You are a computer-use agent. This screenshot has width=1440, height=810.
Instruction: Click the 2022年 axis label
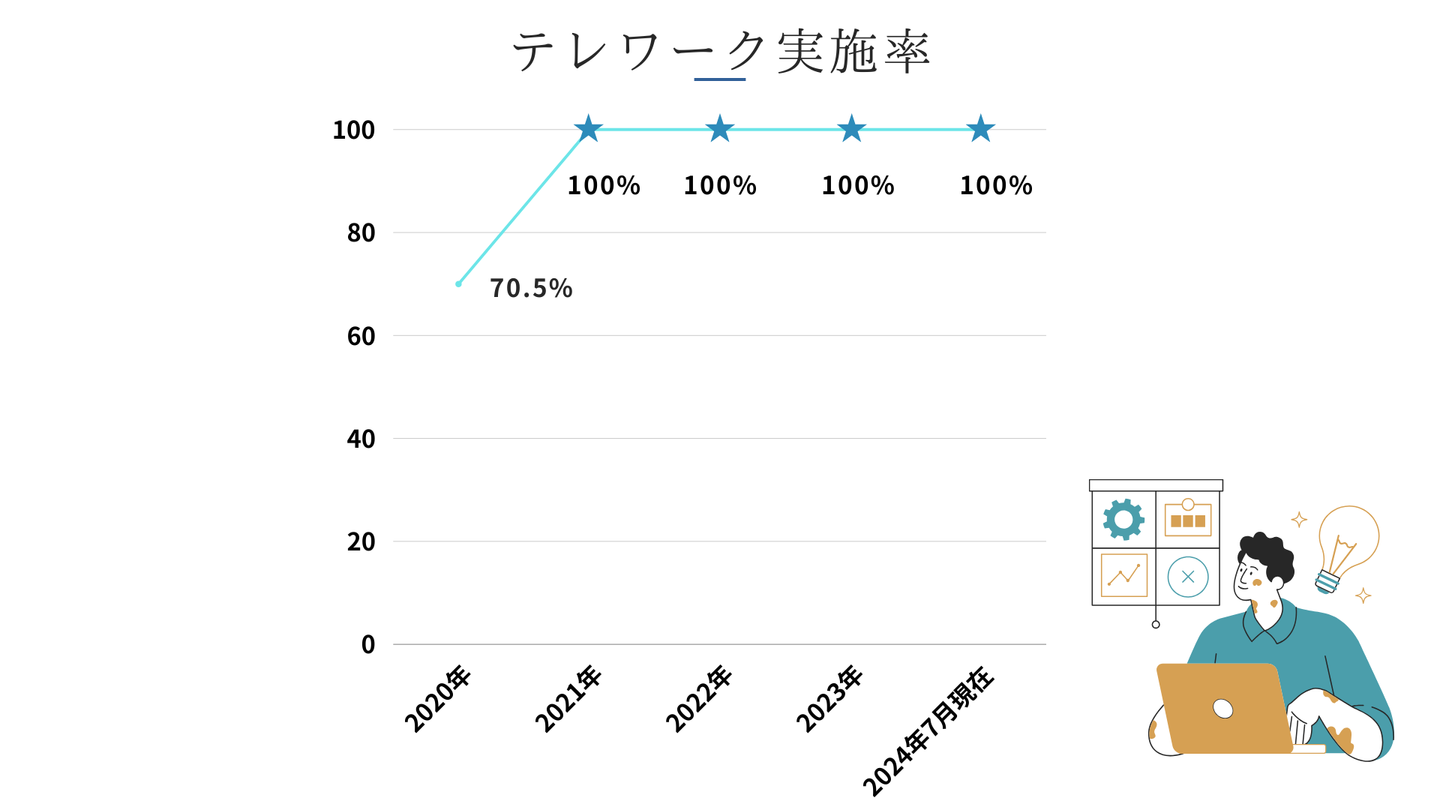(699, 699)
